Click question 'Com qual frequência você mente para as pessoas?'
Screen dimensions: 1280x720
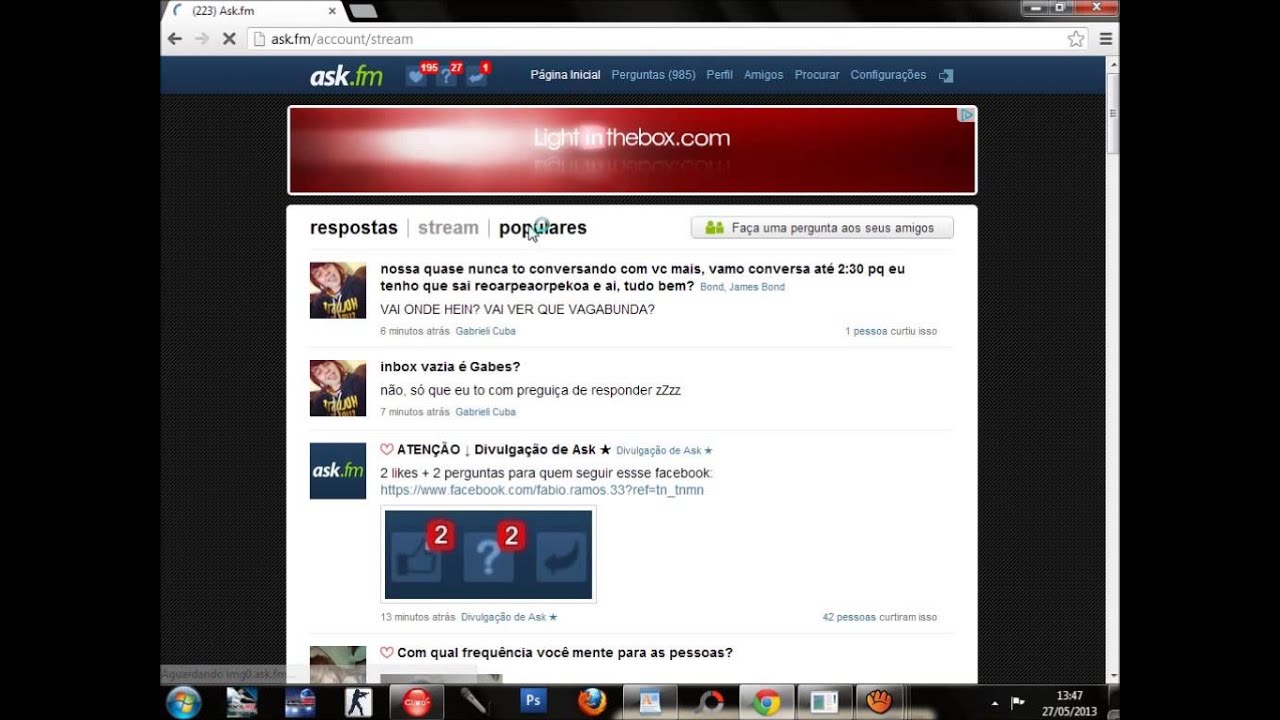click(565, 653)
